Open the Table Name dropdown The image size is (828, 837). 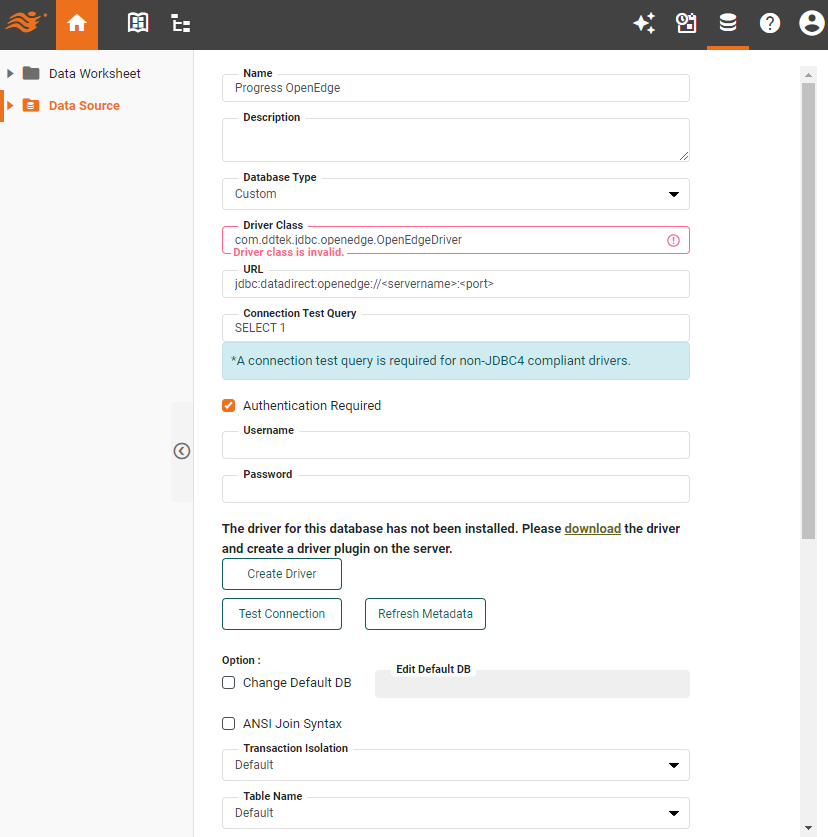(674, 813)
